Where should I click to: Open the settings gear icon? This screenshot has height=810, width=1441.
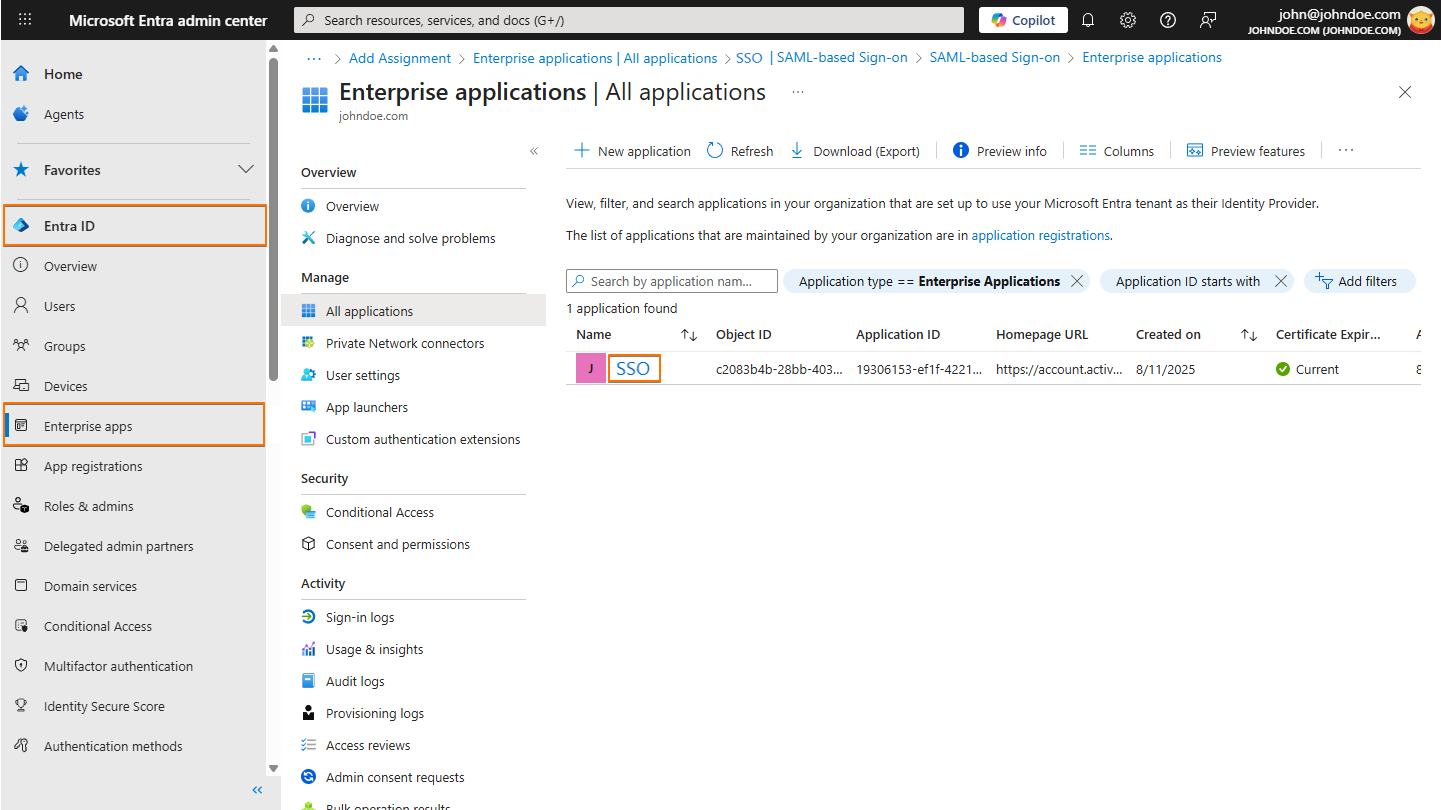click(x=1128, y=20)
